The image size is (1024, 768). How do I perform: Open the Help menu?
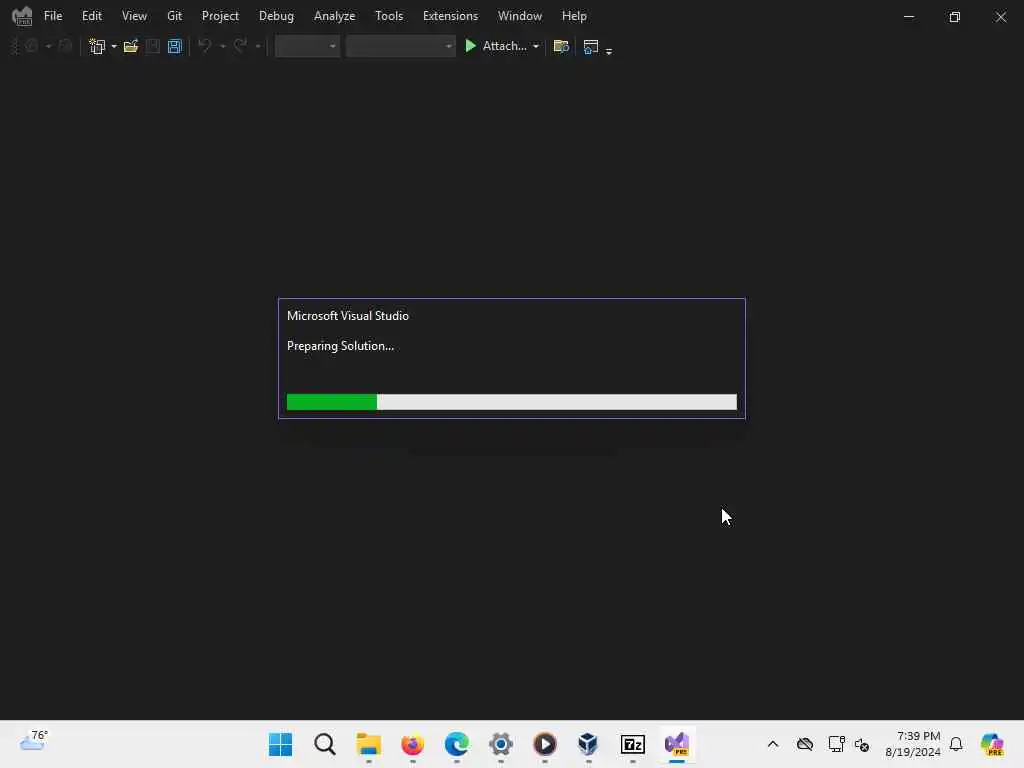click(x=574, y=16)
